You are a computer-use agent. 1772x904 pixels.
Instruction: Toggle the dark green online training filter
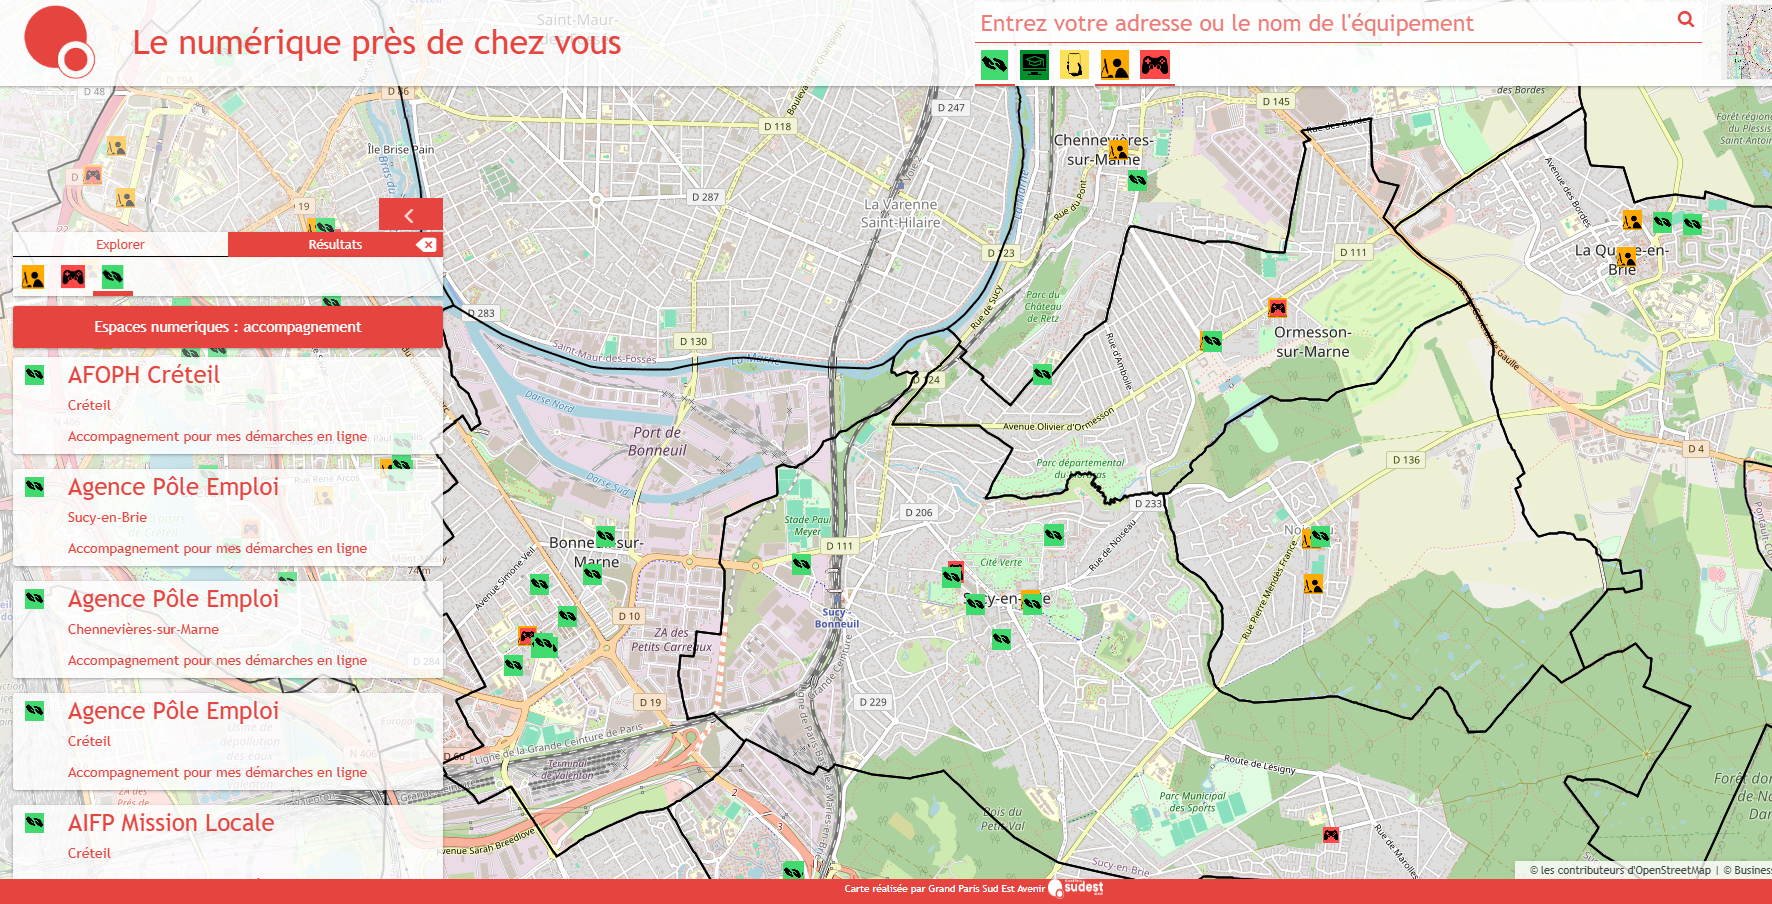pos(1034,65)
